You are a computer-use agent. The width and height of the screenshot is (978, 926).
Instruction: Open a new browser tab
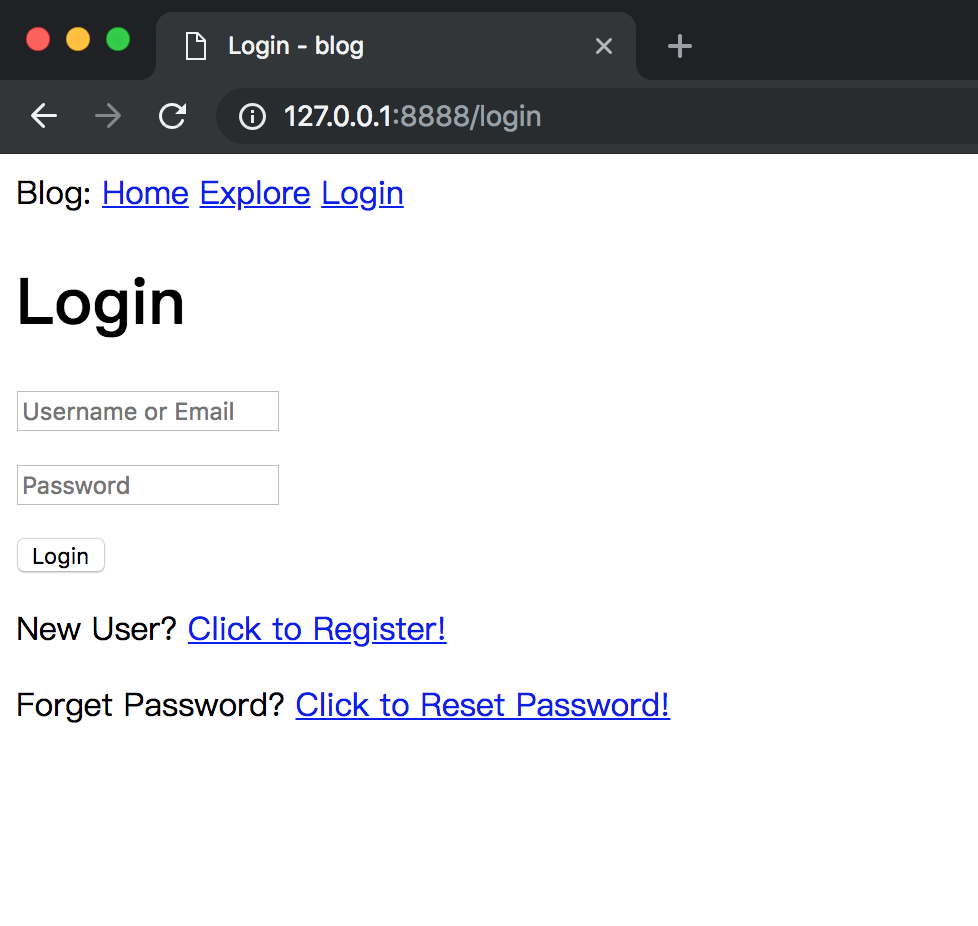tap(680, 46)
